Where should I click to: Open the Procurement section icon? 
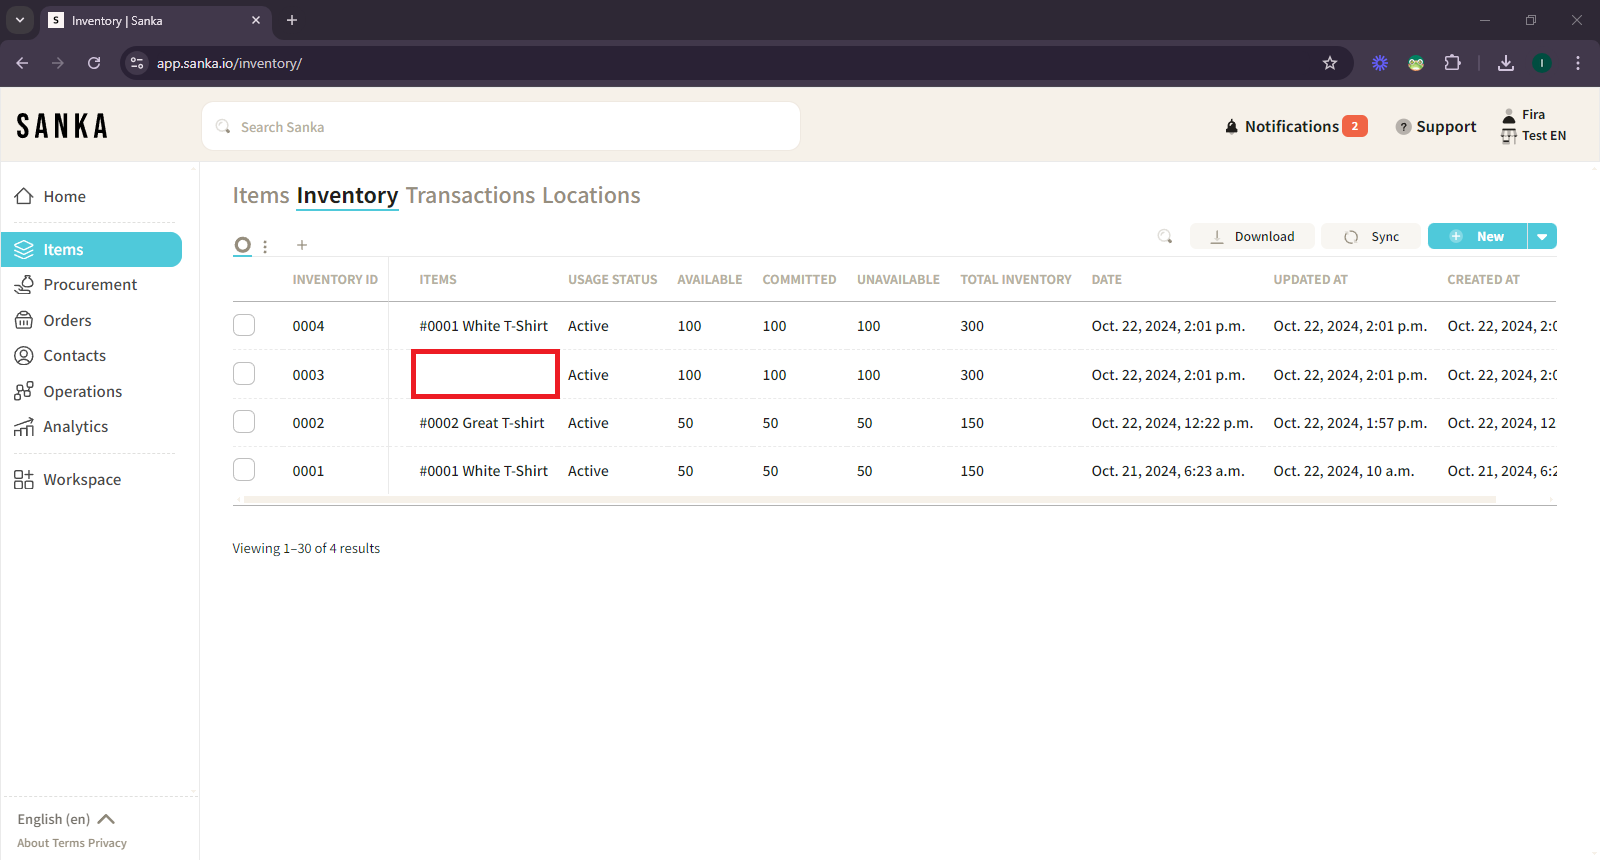(24, 285)
